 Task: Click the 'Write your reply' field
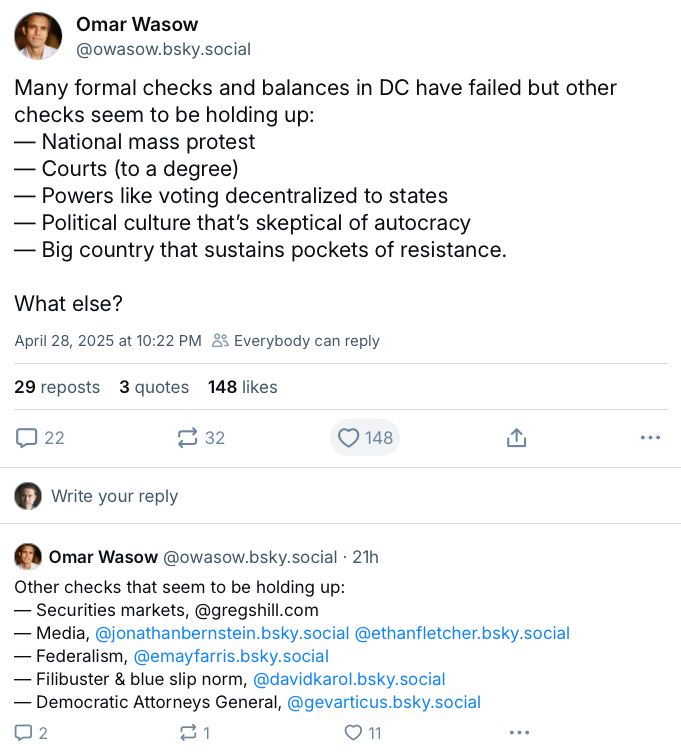pyautogui.click(x=114, y=496)
